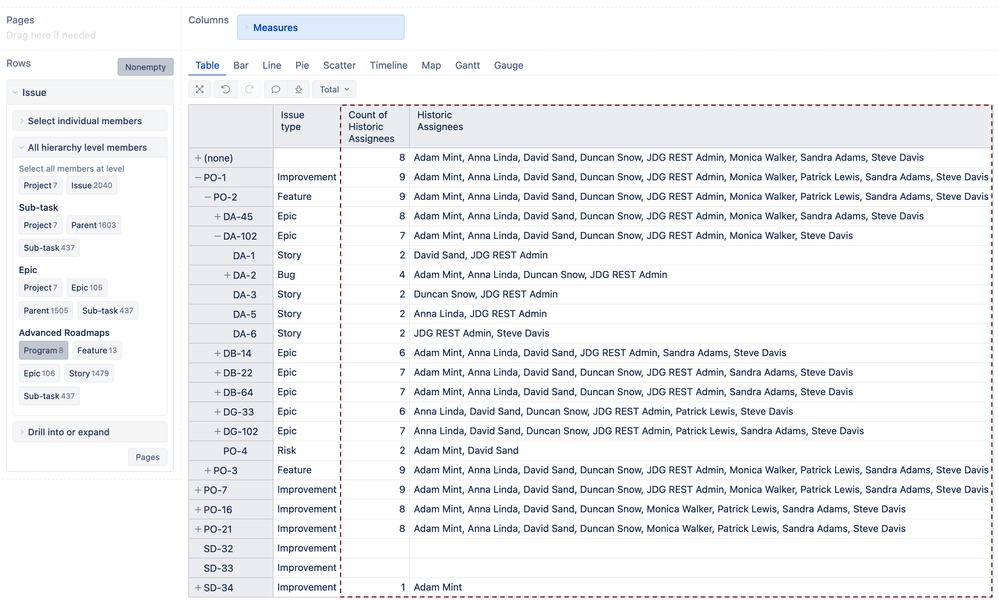Select Parent 1603 level under Sub-task

[x=94, y=225]
